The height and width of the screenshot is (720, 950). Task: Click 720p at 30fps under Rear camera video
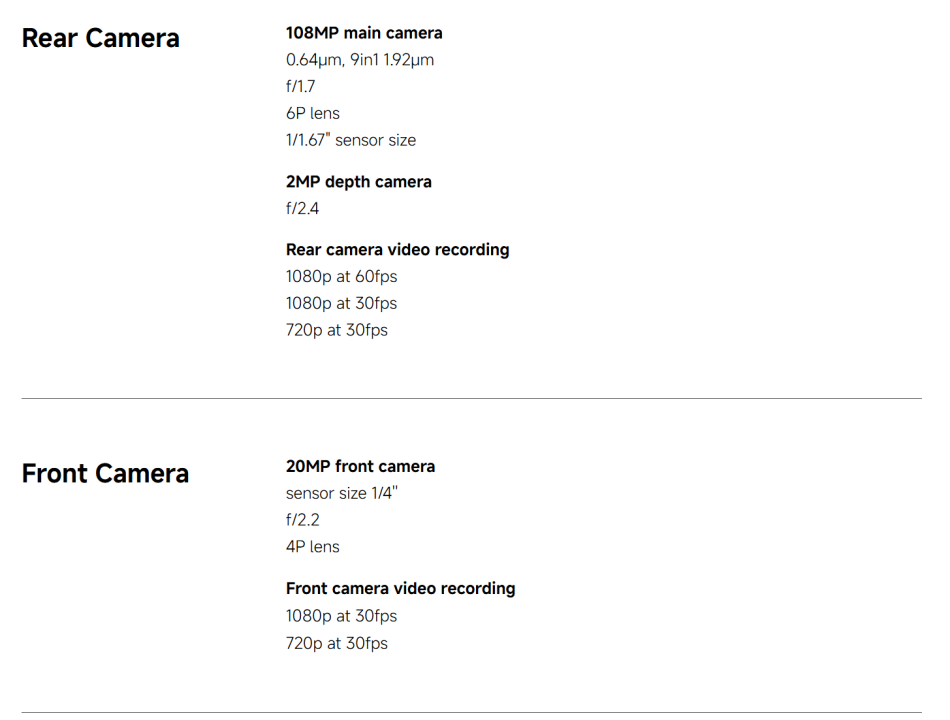(337, 331)
